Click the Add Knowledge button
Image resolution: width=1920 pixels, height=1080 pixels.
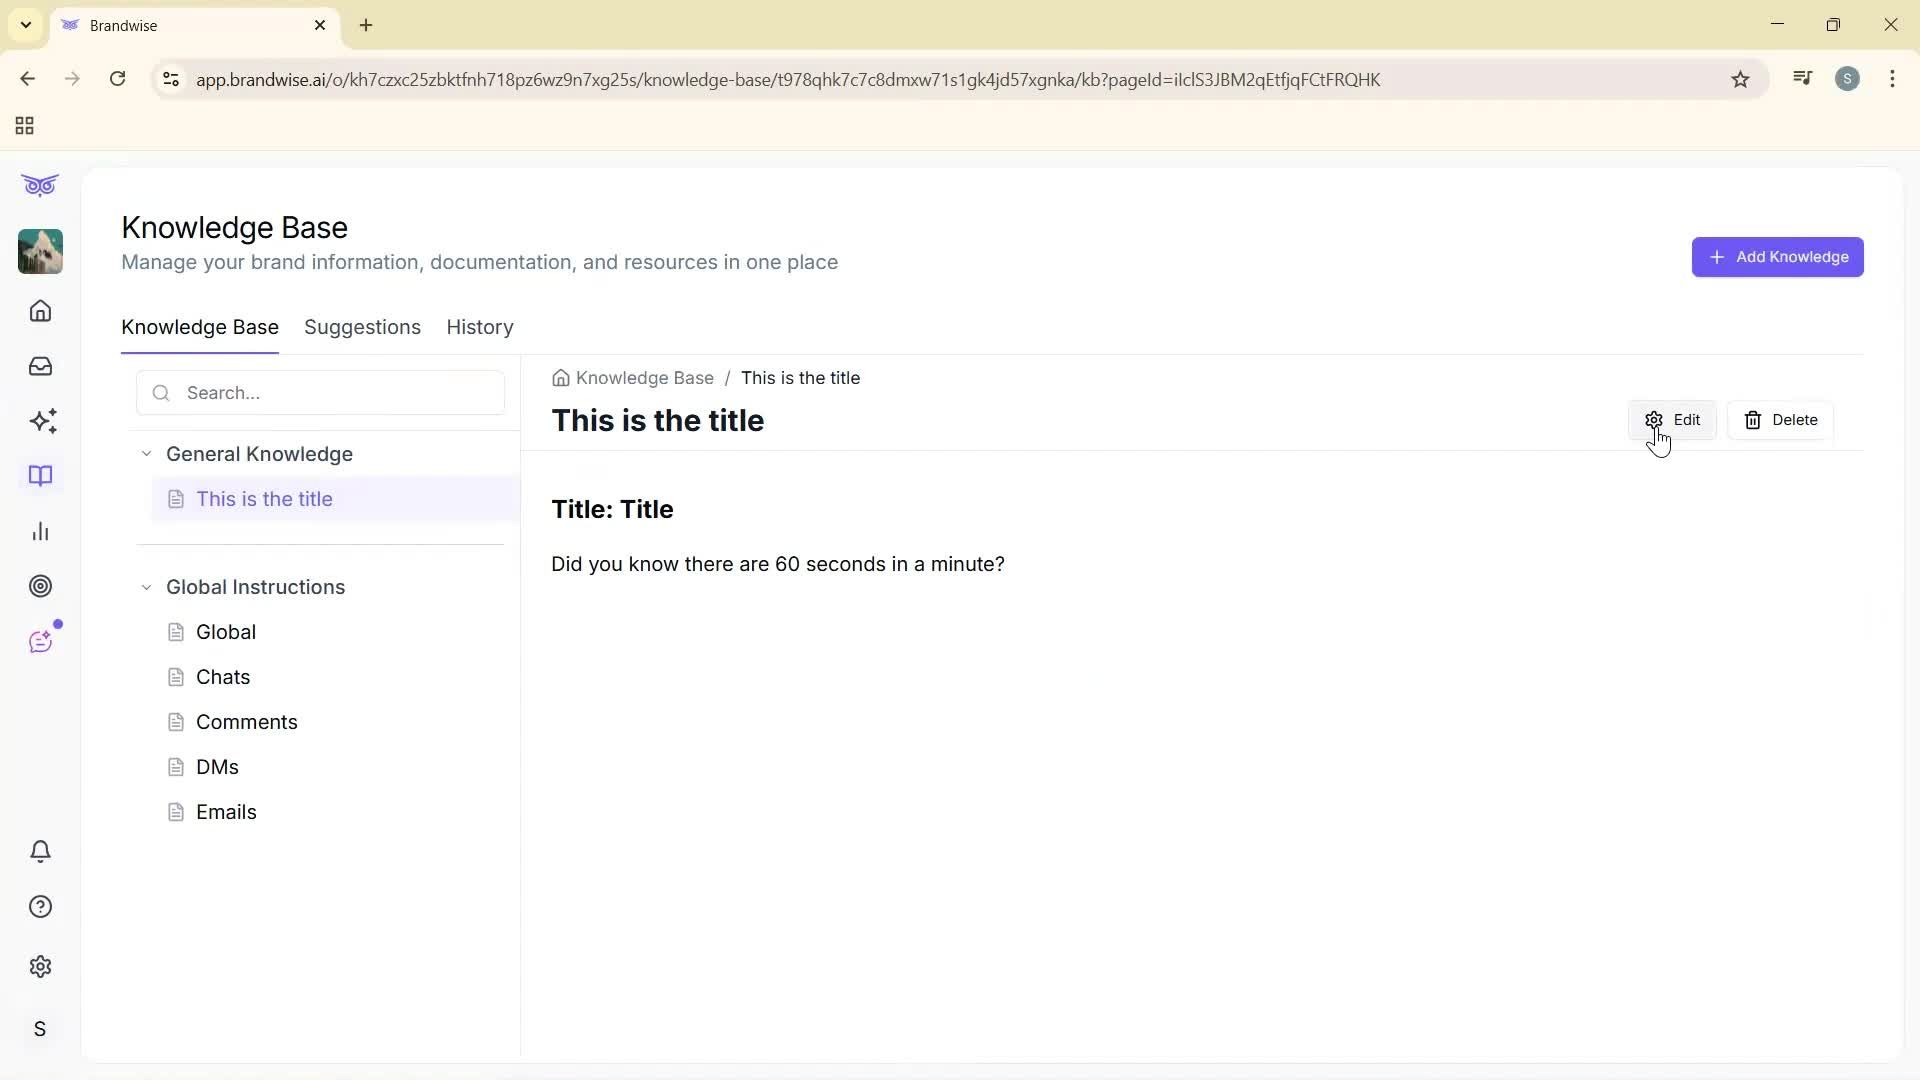click(1778, 257)
